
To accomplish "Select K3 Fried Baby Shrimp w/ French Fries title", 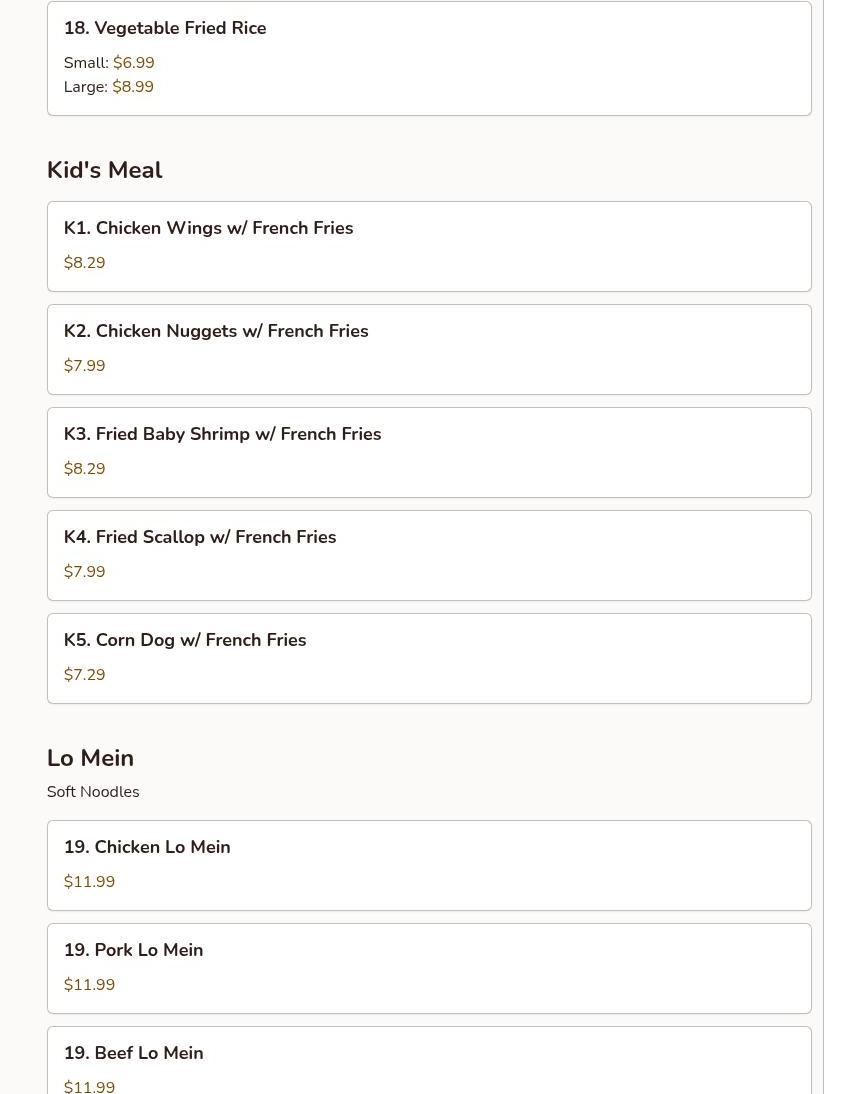I will (x=222, y=434).
